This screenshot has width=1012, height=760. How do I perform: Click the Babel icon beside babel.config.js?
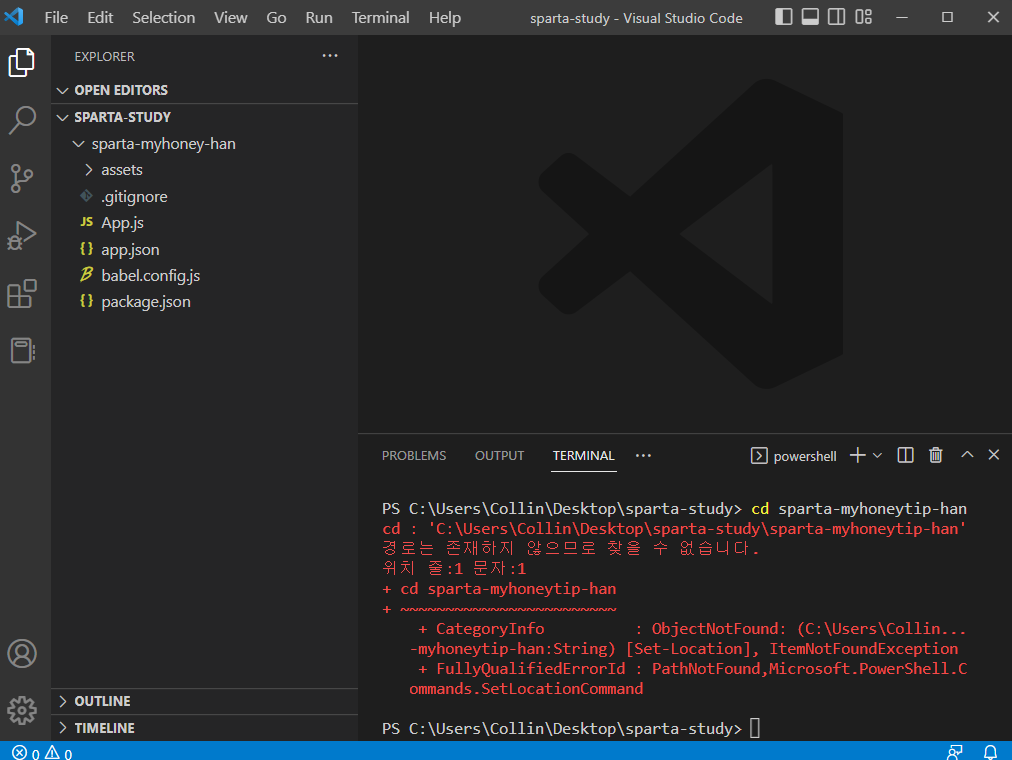pos(86,275)
